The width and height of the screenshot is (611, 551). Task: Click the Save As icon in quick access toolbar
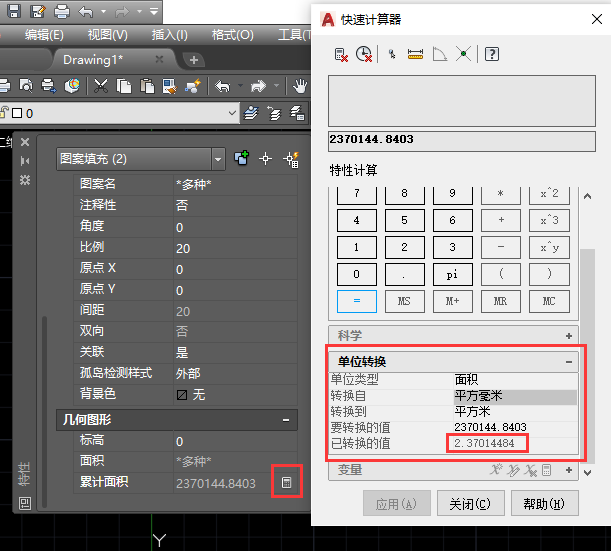[x=38, y=11]
